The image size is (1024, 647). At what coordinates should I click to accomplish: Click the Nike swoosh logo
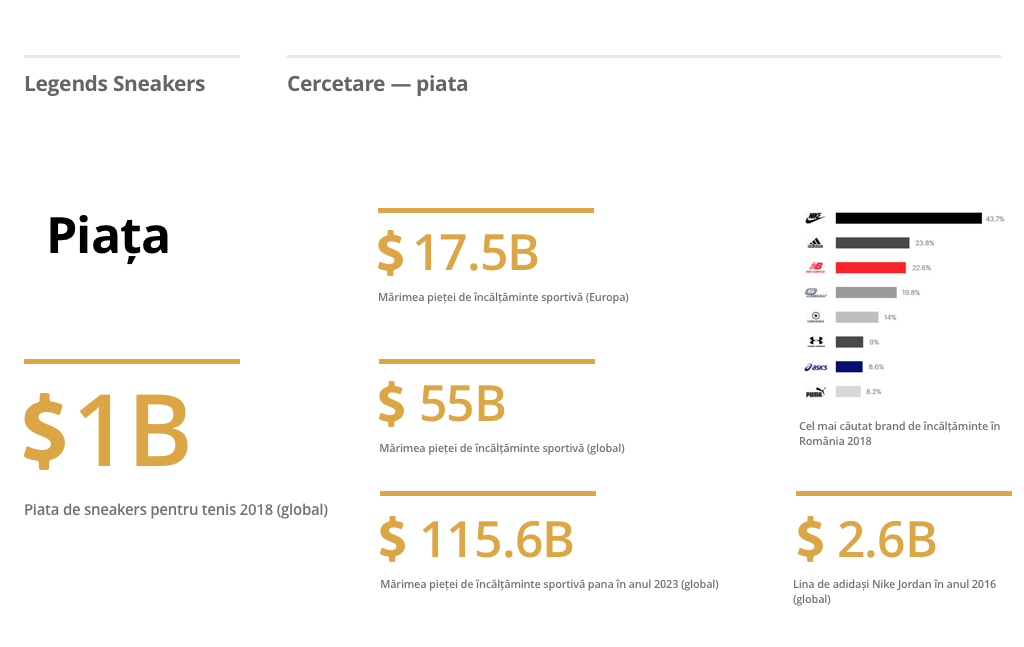(814, 218)
